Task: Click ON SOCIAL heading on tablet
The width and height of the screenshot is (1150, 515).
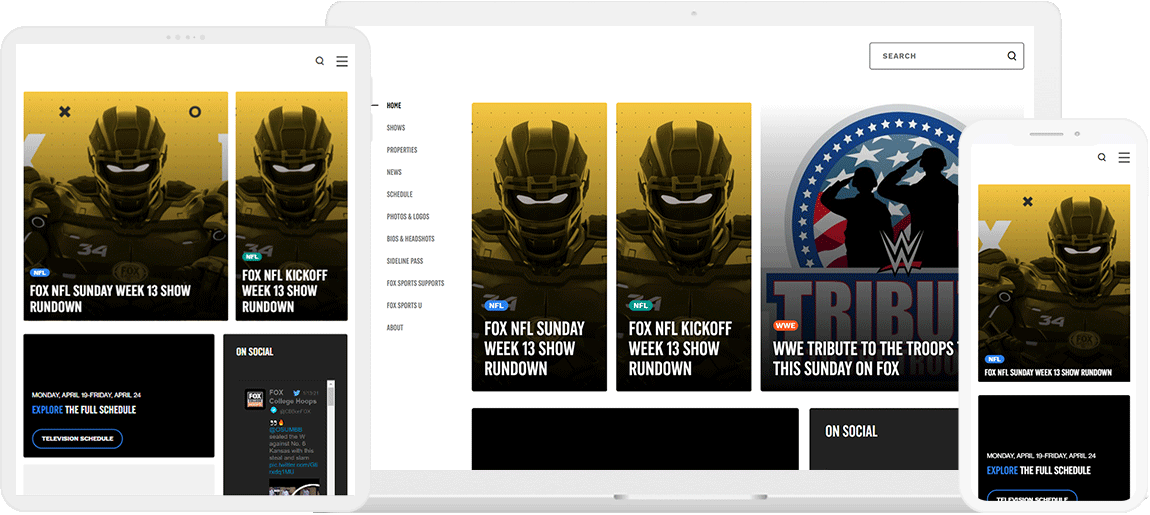Action: click(254, 352)
